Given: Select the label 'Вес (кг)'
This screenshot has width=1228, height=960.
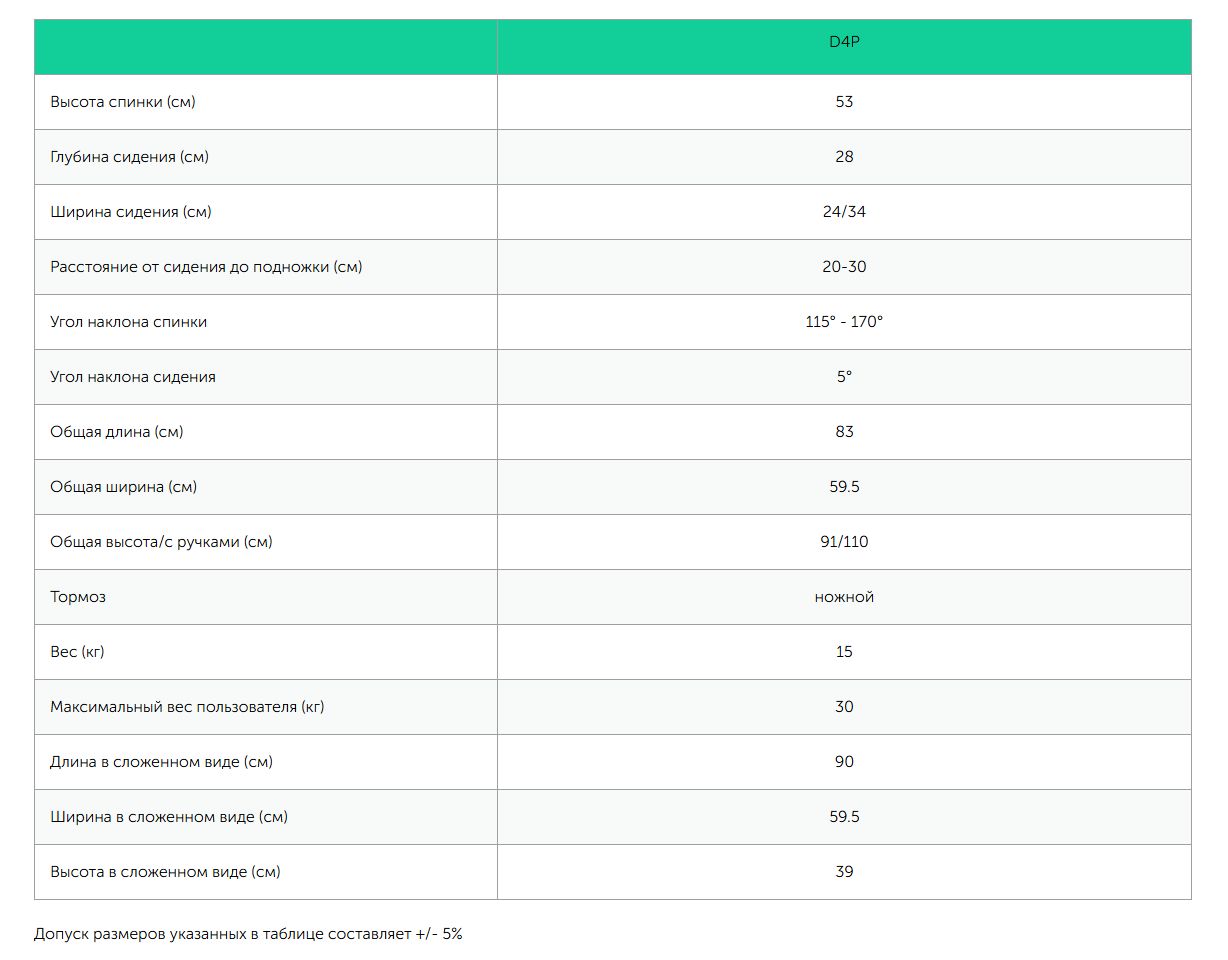Looking at the screenshot, I should (77, 652).
